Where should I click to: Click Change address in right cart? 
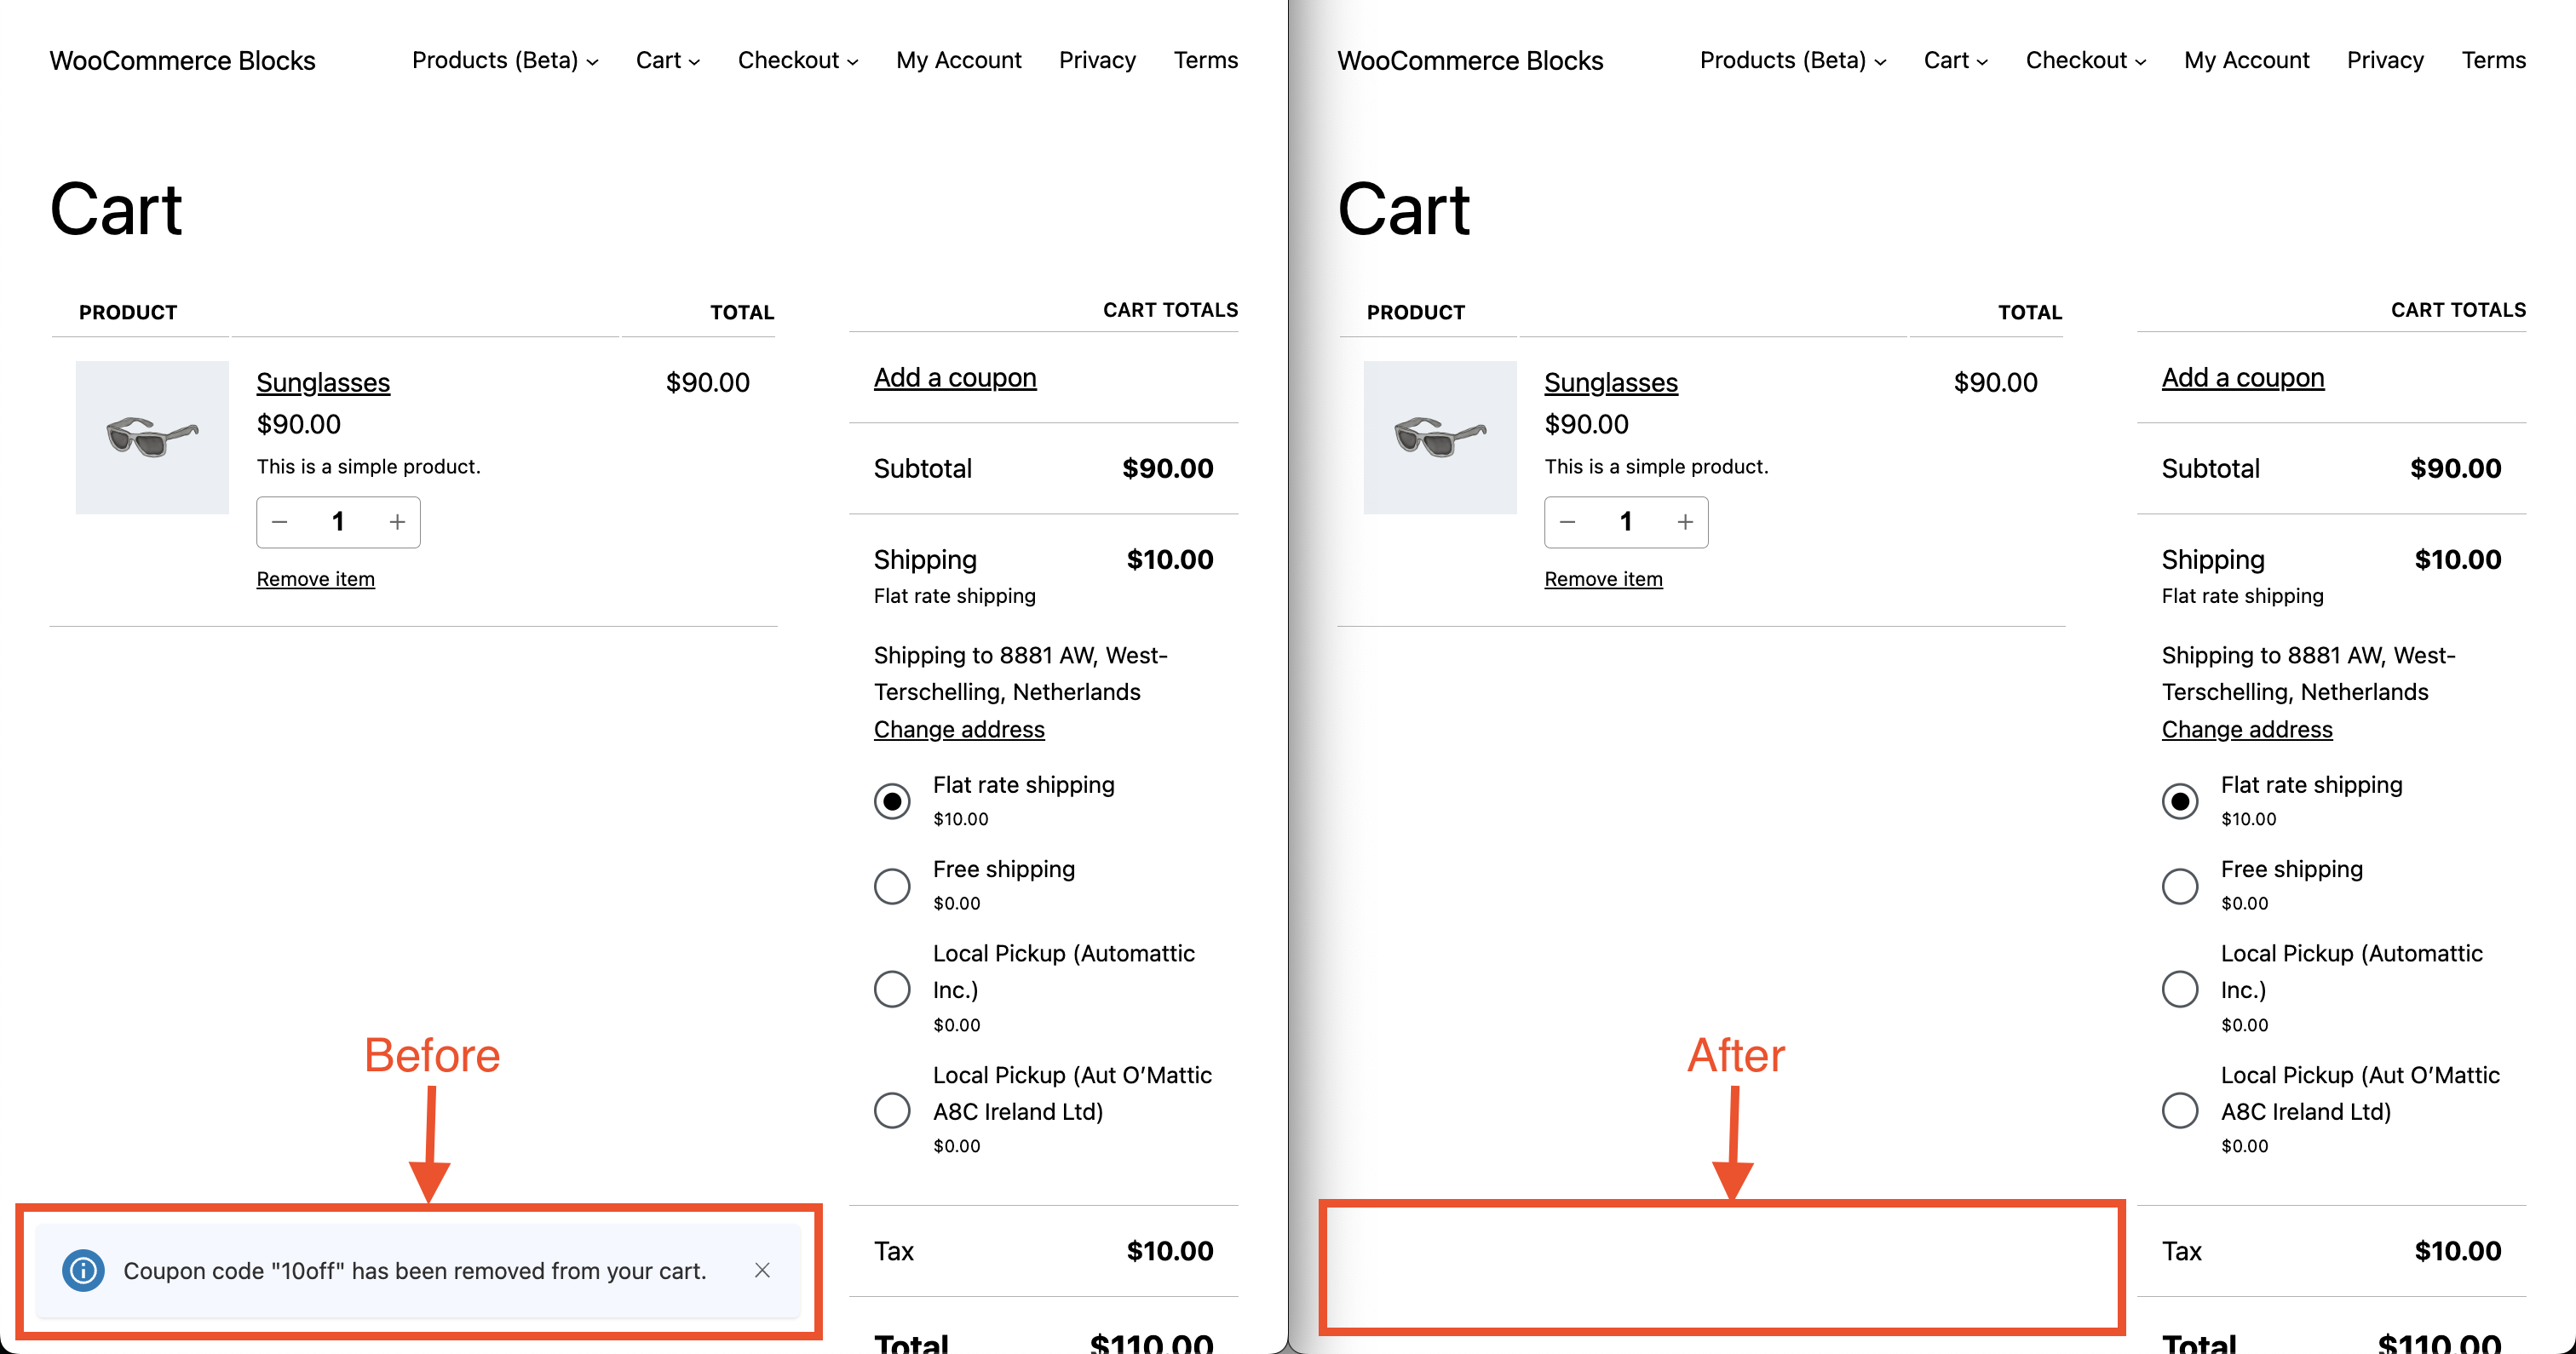[x=2247, y=729]
